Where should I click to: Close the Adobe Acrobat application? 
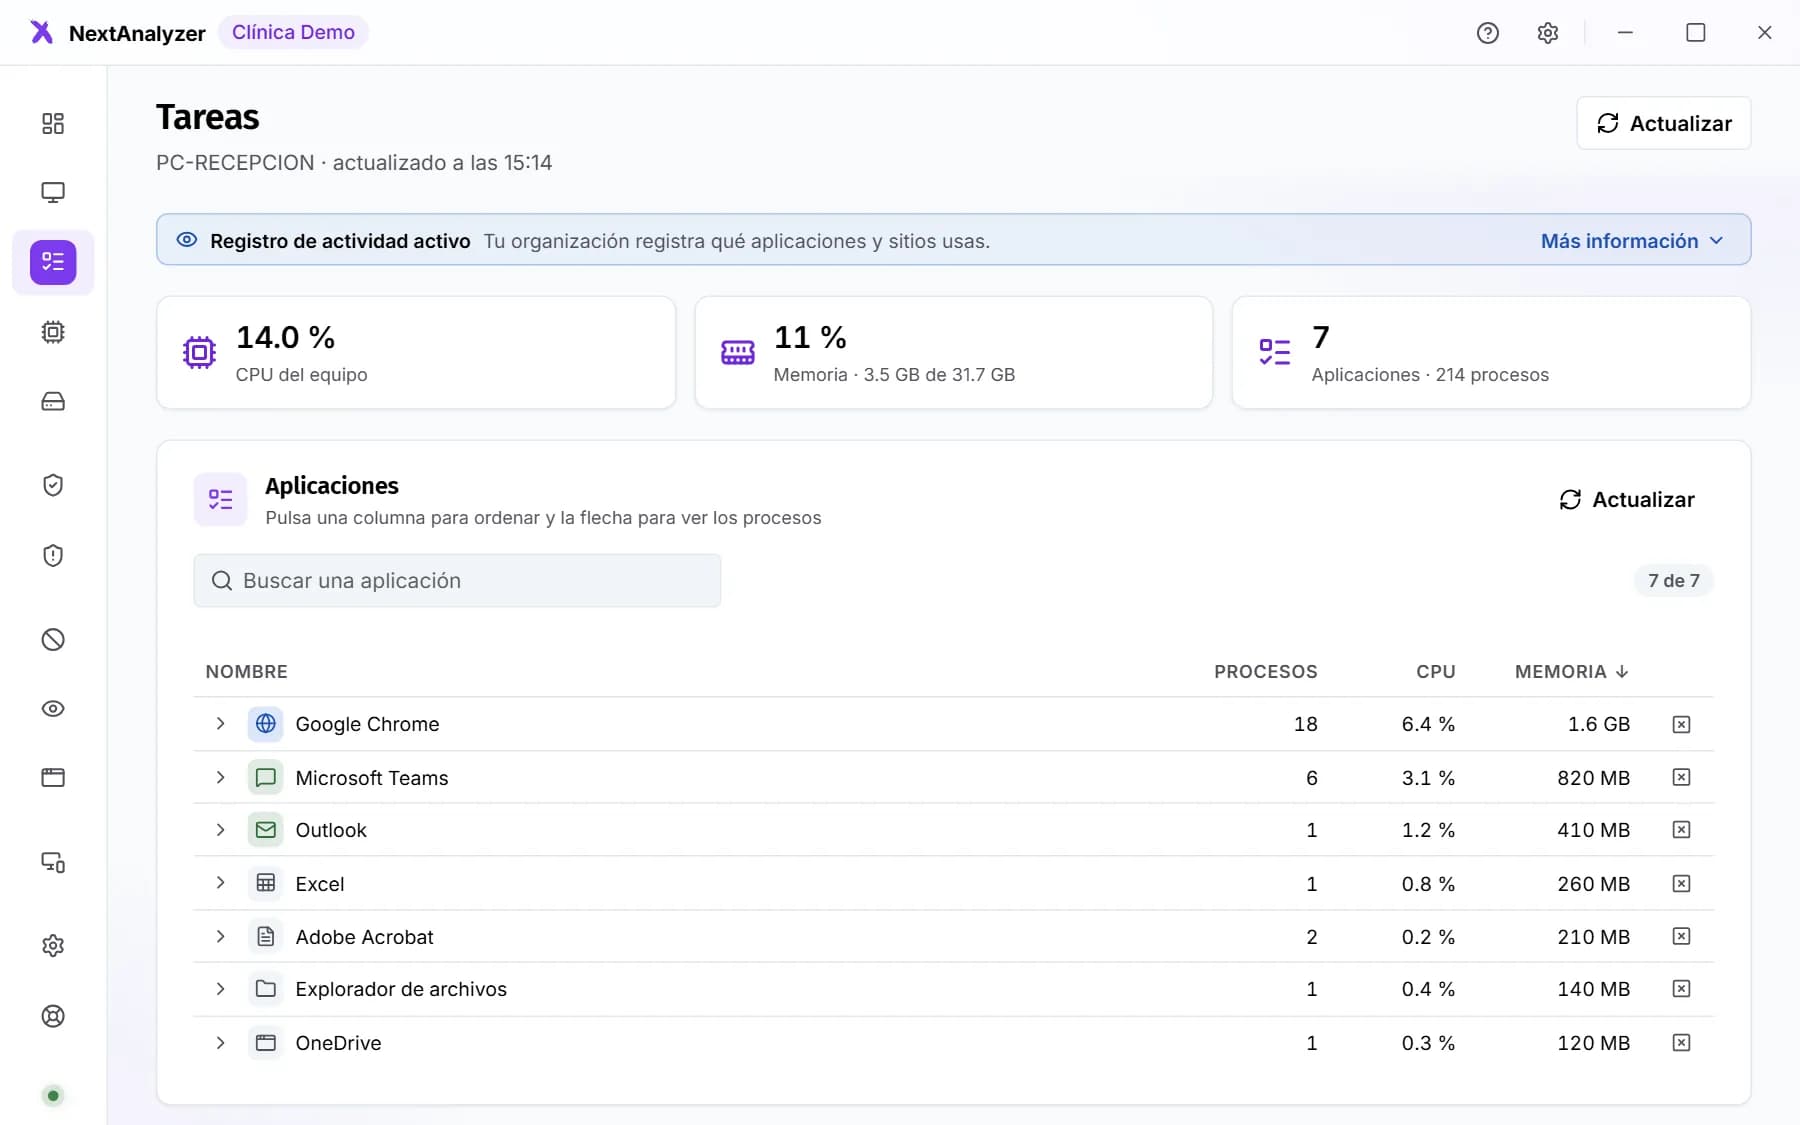(x=1682, y=936)
